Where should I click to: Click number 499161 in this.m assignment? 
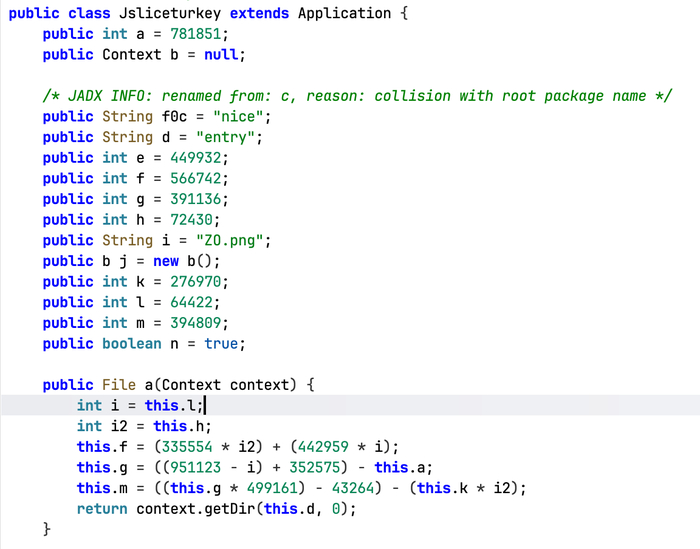pyautogui.click(x=272, y=487)
